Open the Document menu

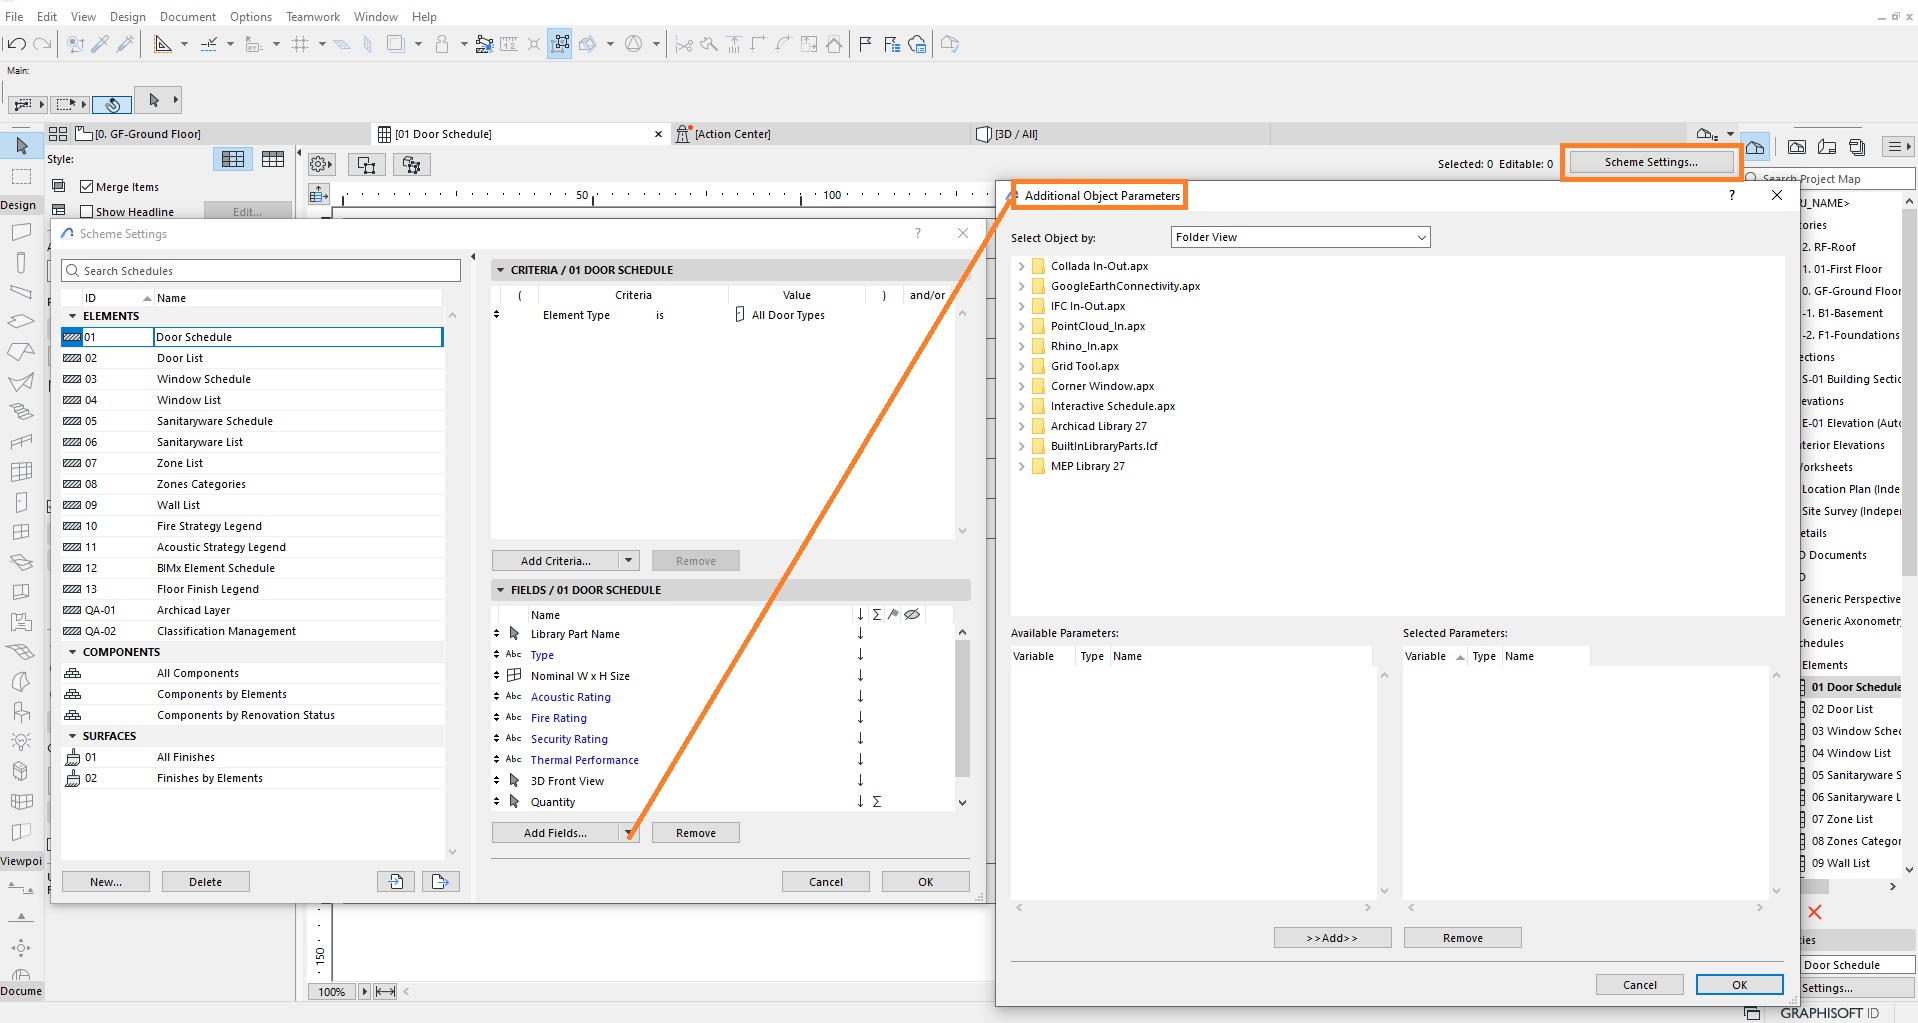coord(188,16)
